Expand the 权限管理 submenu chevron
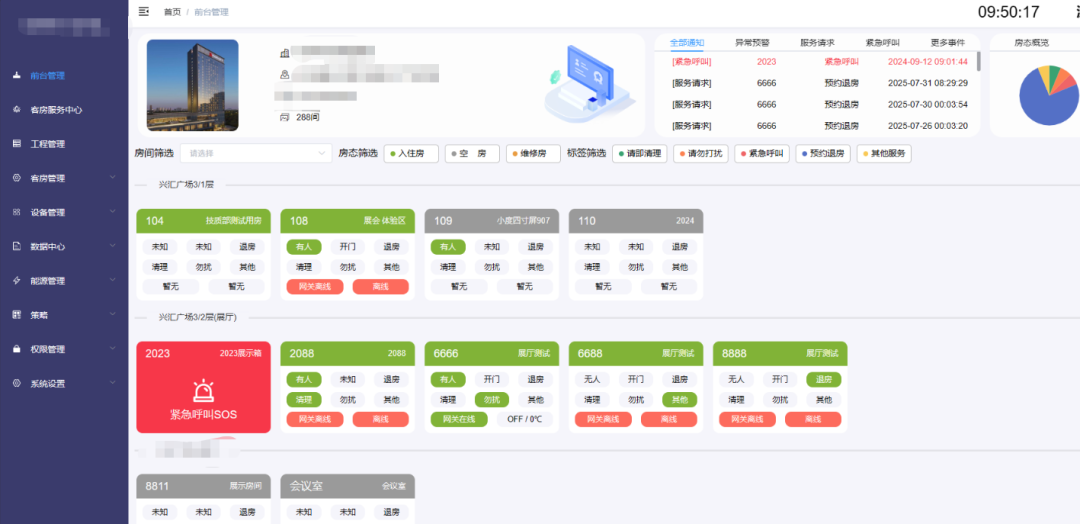Screen dimensions: 1080x524 (x=113, y=349)
